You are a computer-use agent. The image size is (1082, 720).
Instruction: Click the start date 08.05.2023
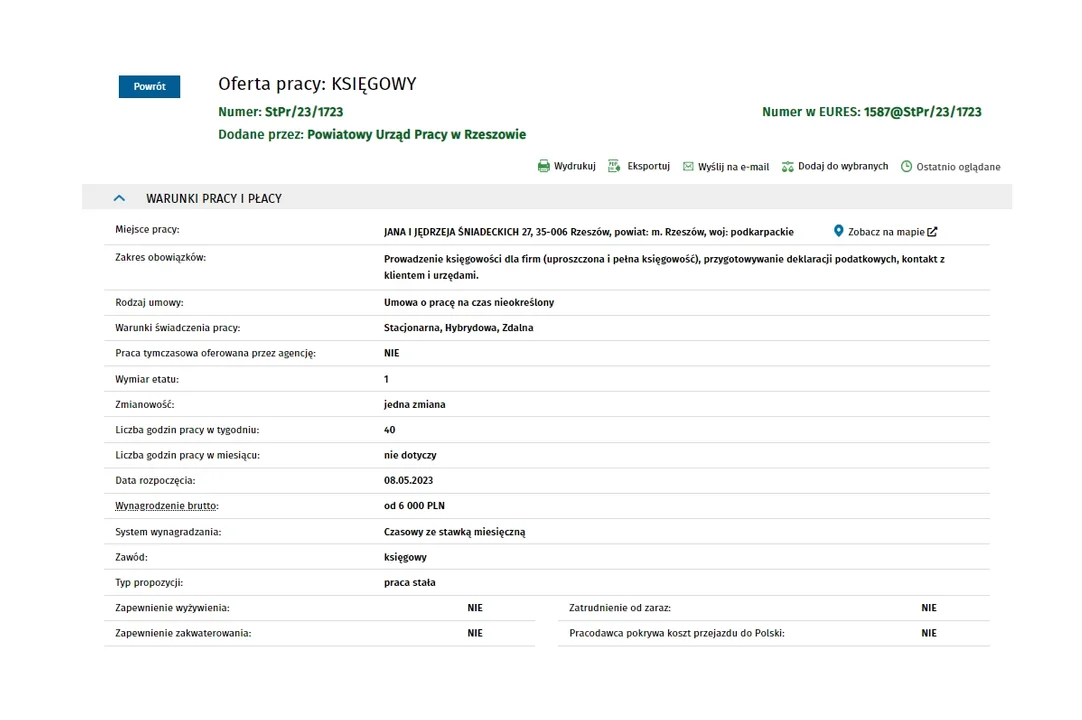tap(409, 480)
